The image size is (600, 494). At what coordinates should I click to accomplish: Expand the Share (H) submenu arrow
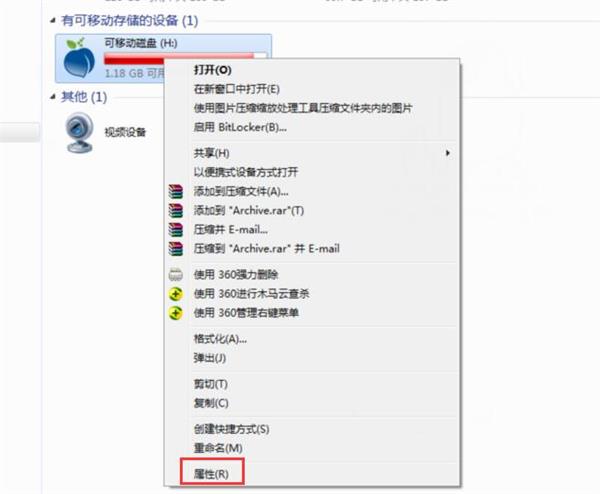(x=448, y=153)
